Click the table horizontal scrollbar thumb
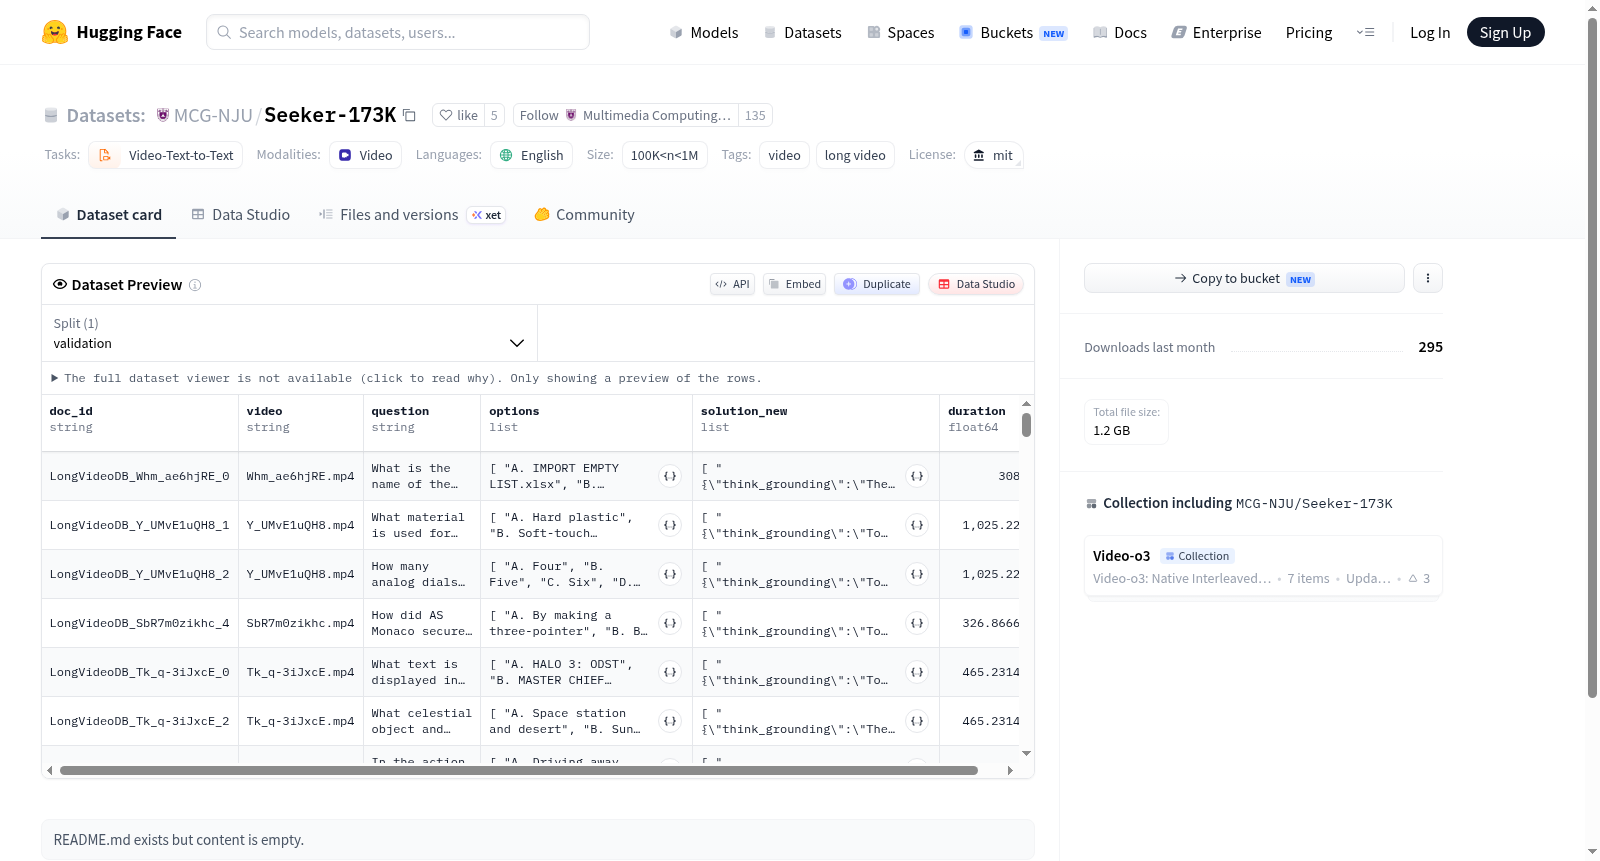The height and width of the screenshot is (861, 1600). pos(518,771)
